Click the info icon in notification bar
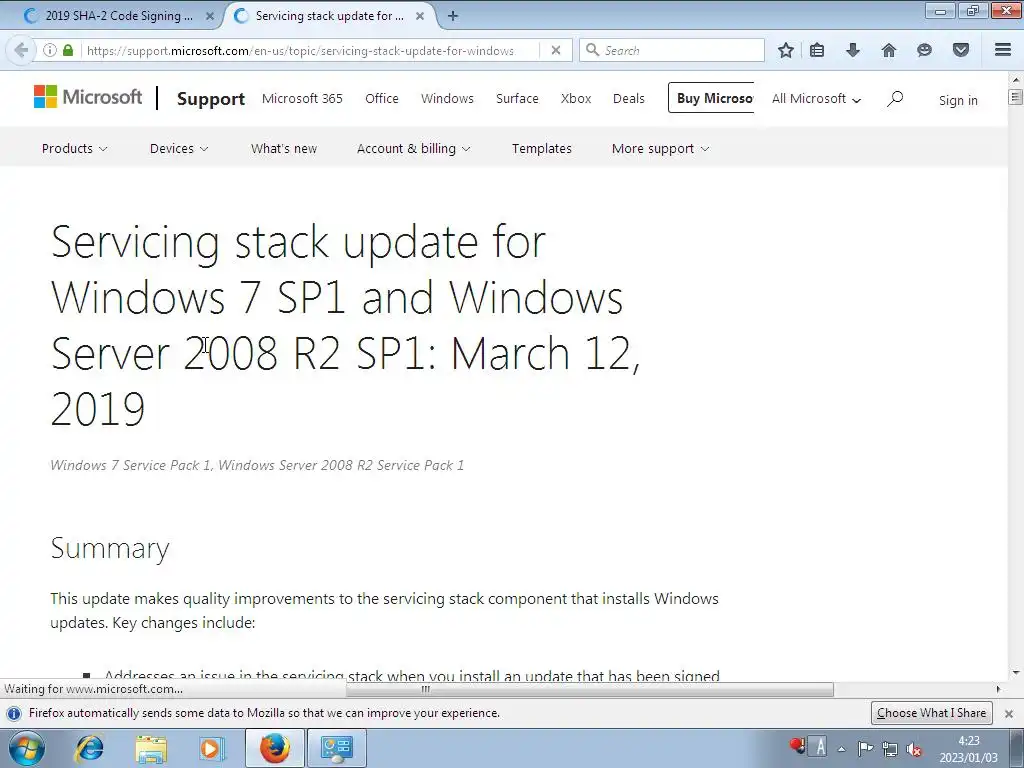 (14, 713)
